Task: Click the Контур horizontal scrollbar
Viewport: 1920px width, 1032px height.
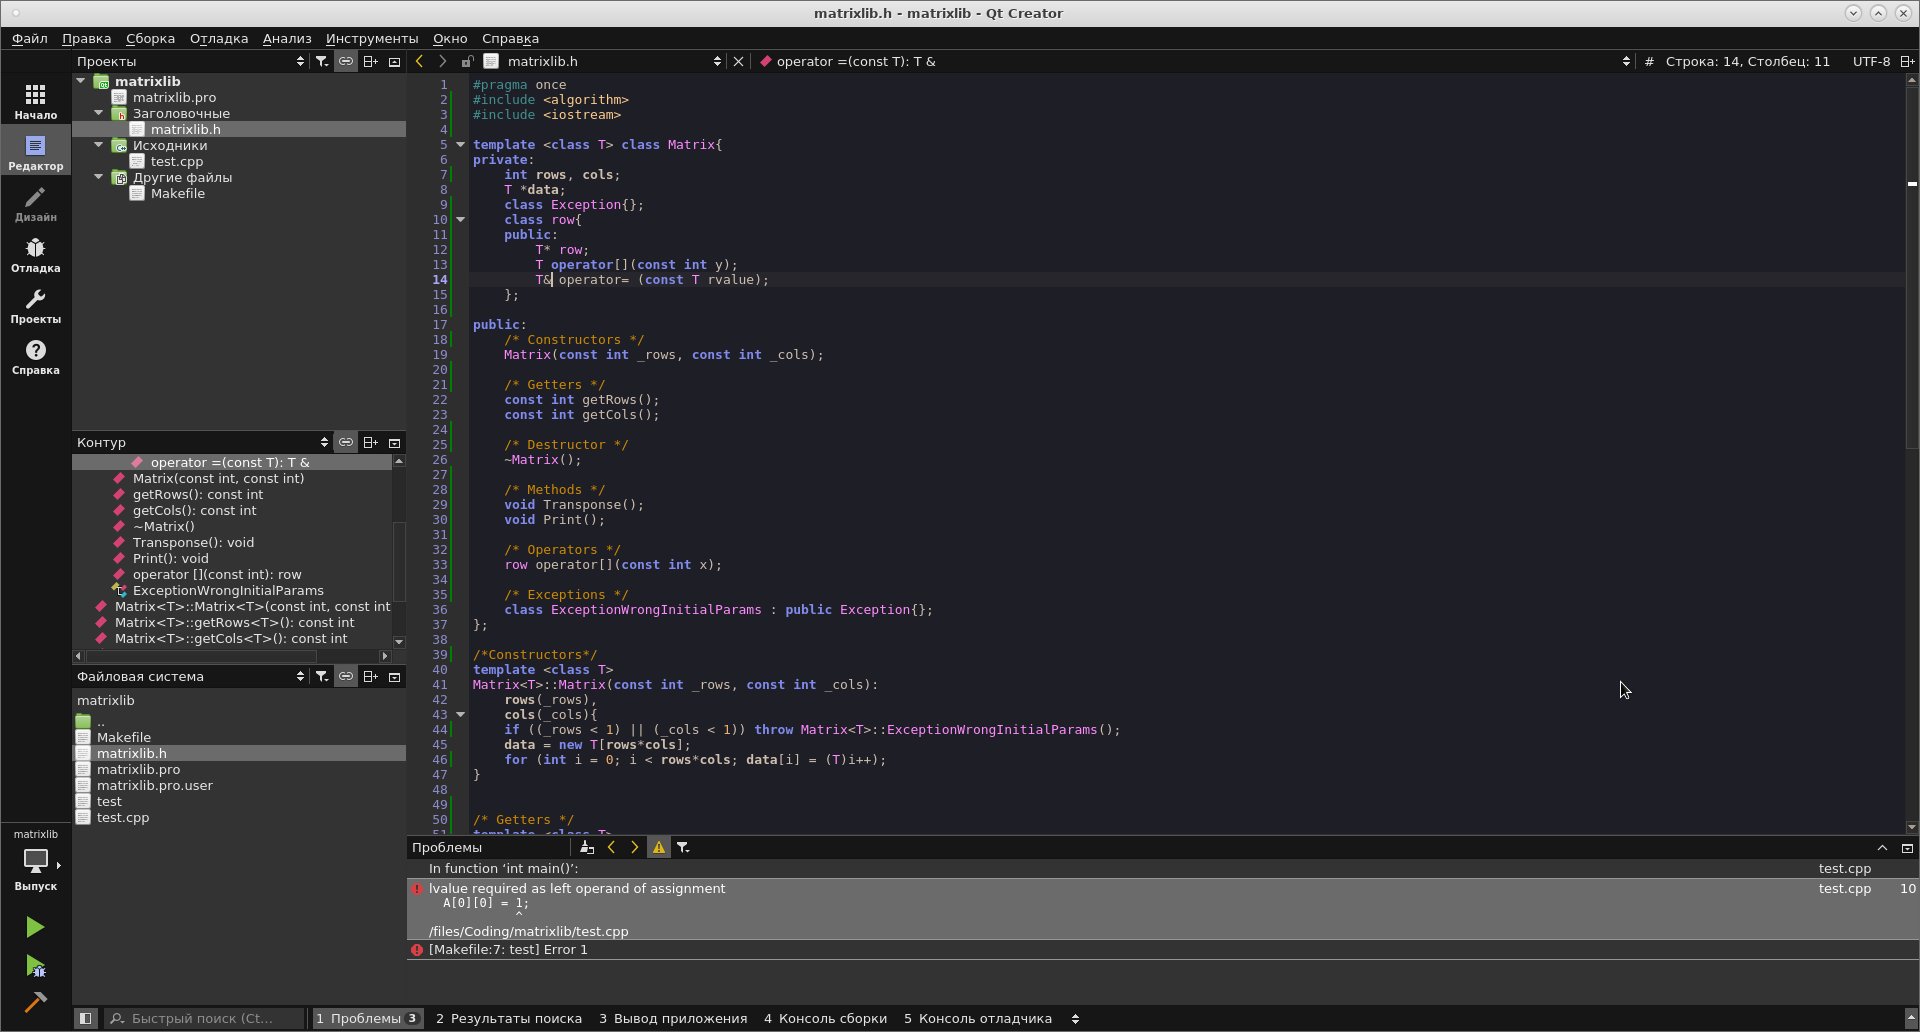Action: click(x=201, y=656)
